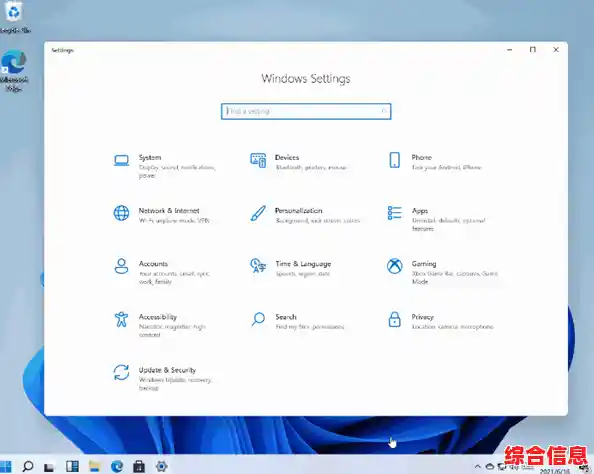Open the Search magnifier category icon

(258, 319)
